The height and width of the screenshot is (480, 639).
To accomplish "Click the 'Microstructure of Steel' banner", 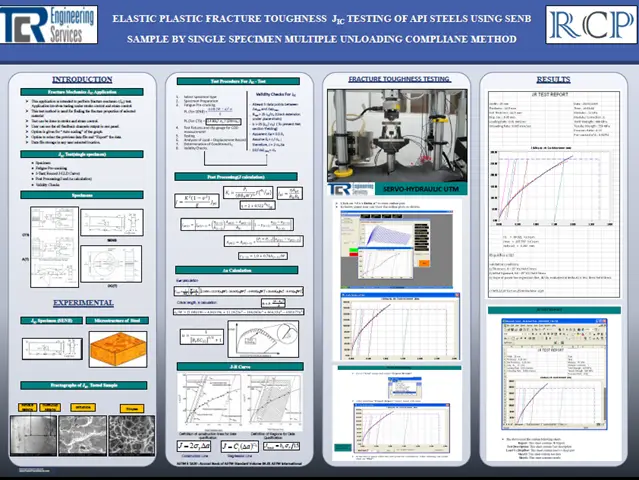I will pos(117,321).
